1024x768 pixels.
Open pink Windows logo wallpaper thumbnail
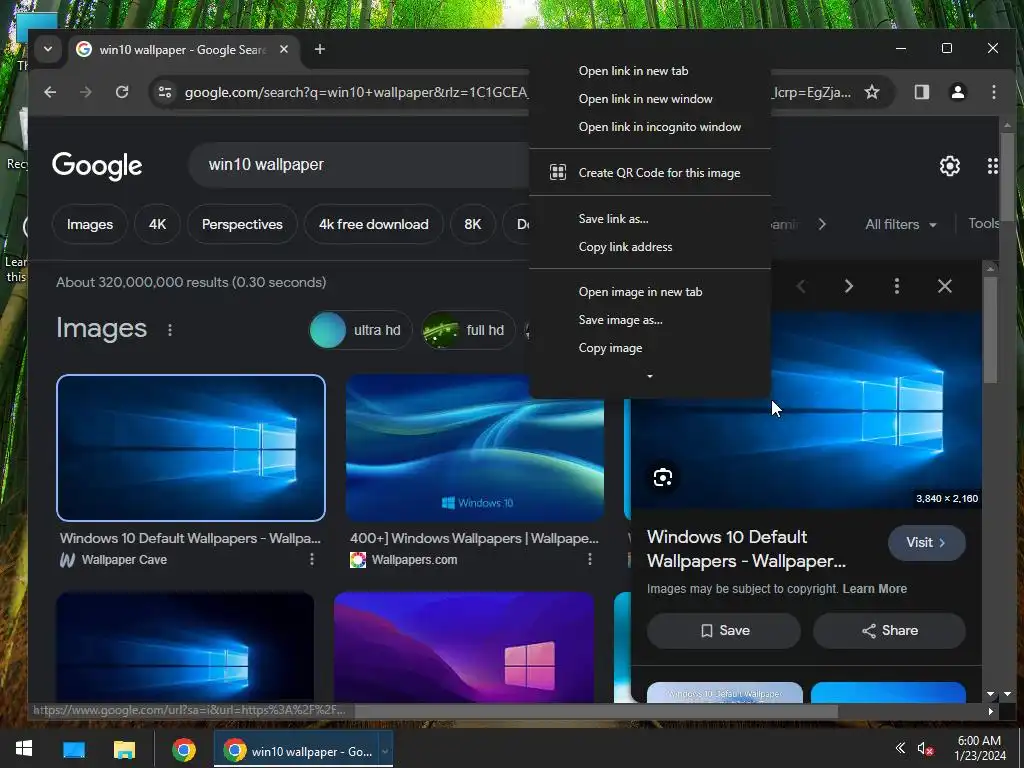point(464,647)
